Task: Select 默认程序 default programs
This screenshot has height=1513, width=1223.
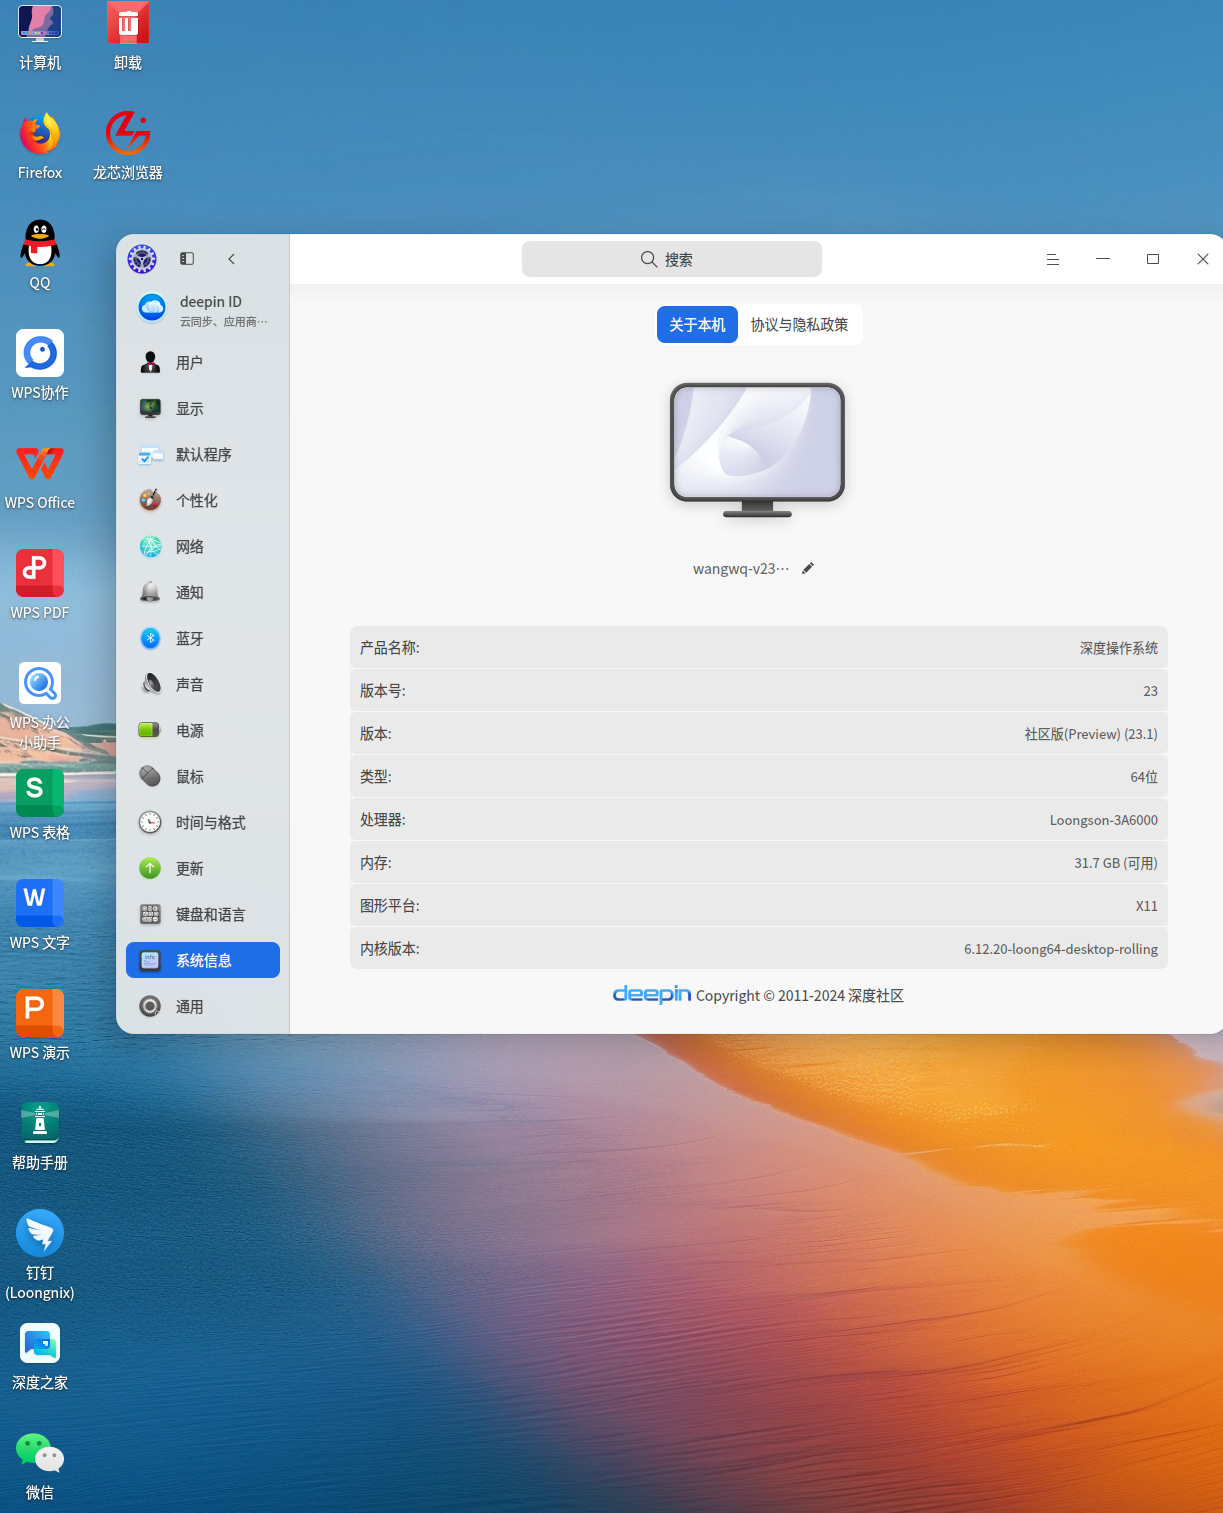Action: click(x=203, y=454)
